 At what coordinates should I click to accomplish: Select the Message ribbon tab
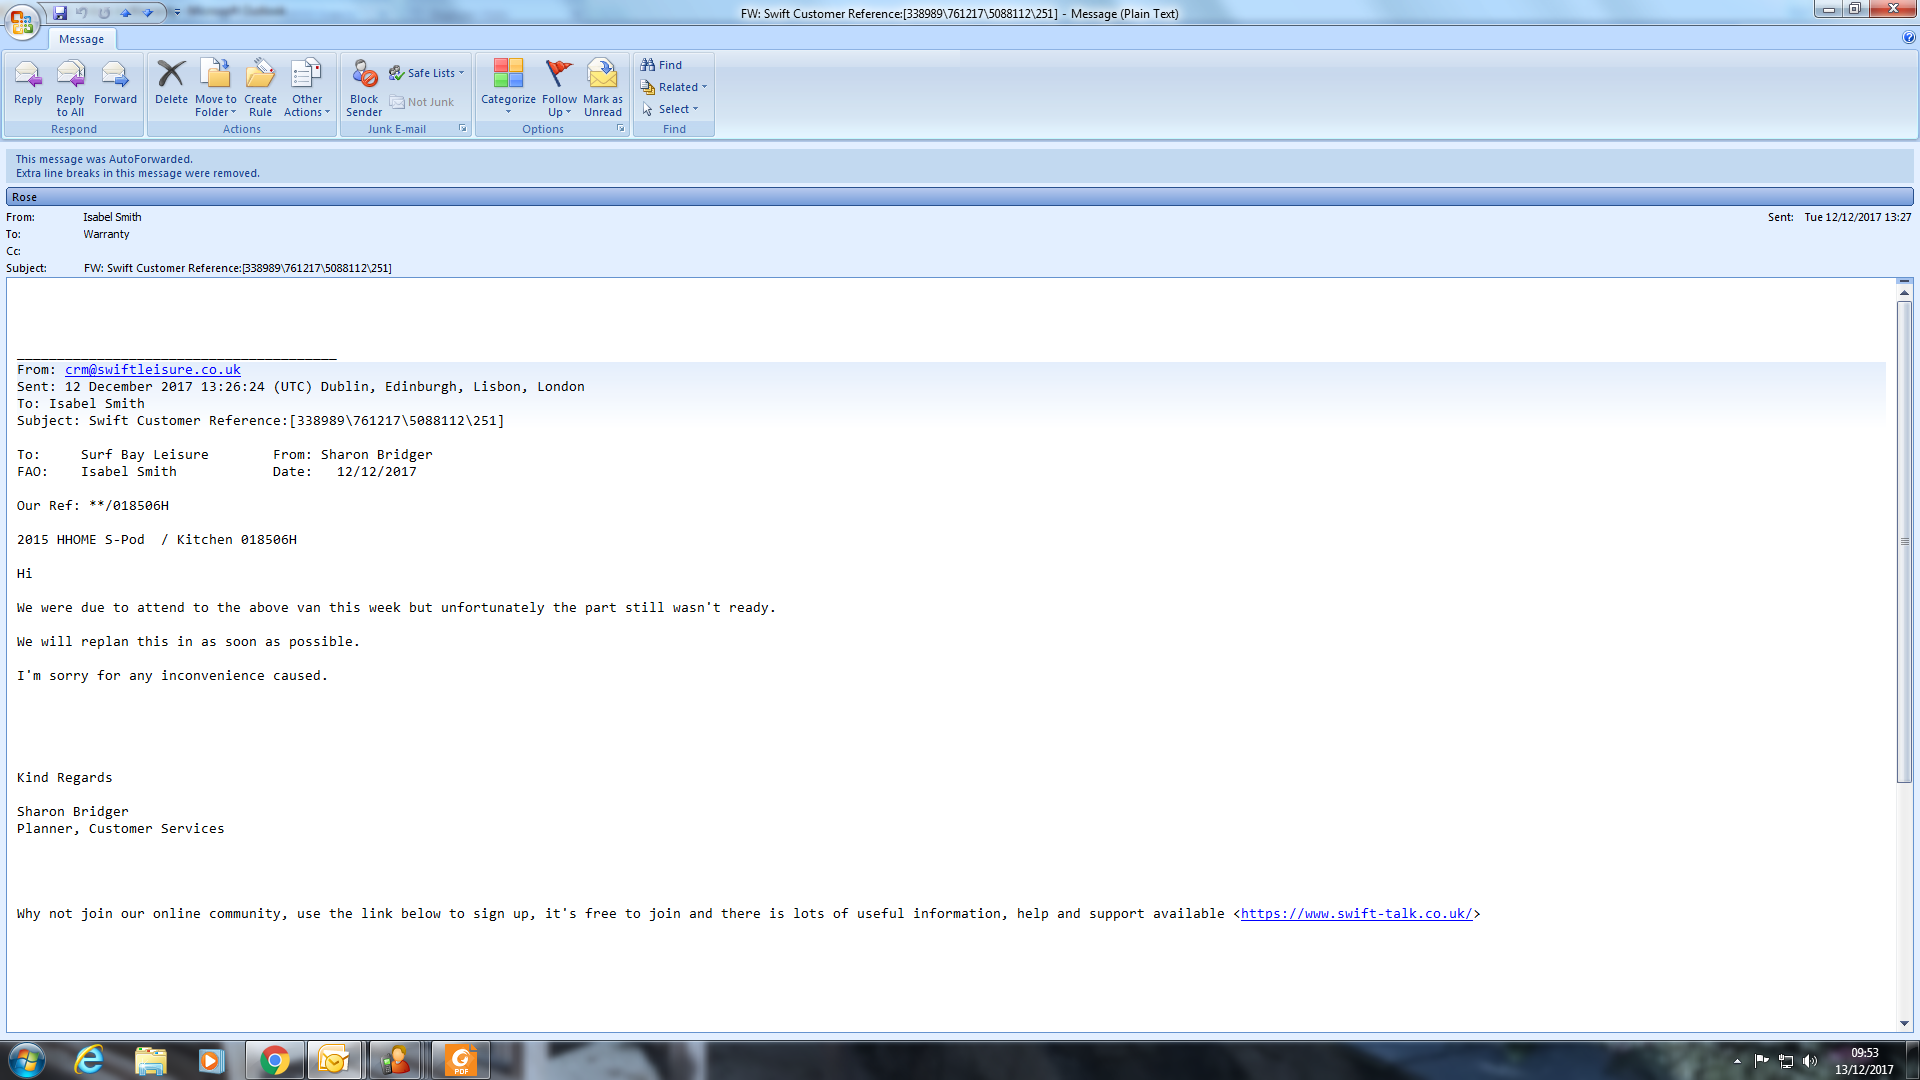point(81,39)
